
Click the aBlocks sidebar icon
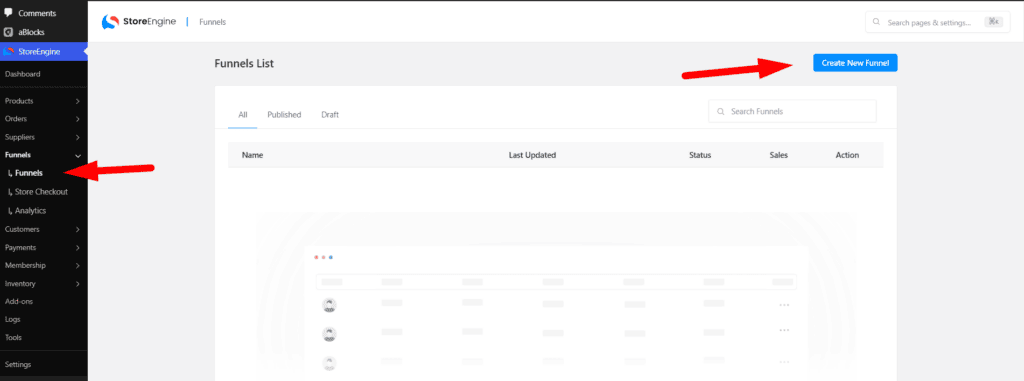tap(8, 31)
